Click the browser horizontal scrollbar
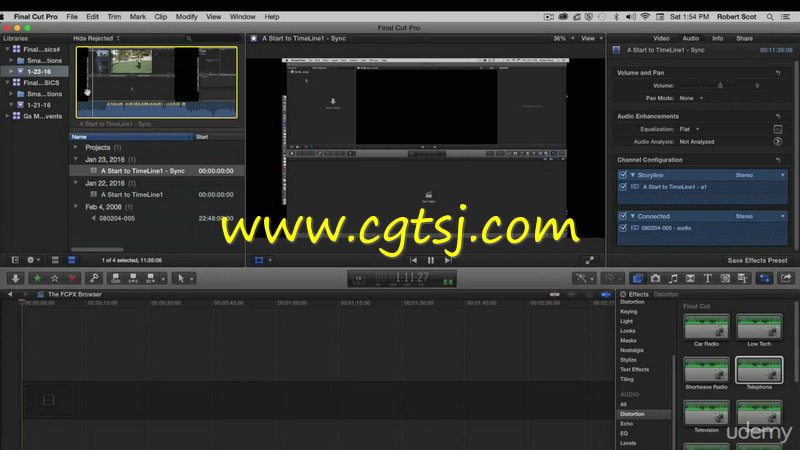This screenshot has width=800, height=450. 97,249
